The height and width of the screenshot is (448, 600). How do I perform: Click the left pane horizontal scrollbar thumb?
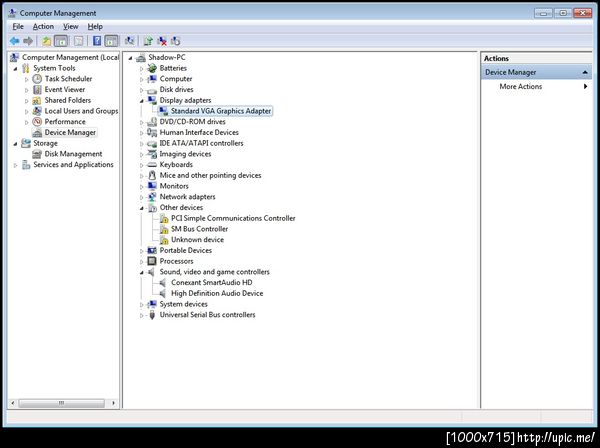click(x=61, y=403)
